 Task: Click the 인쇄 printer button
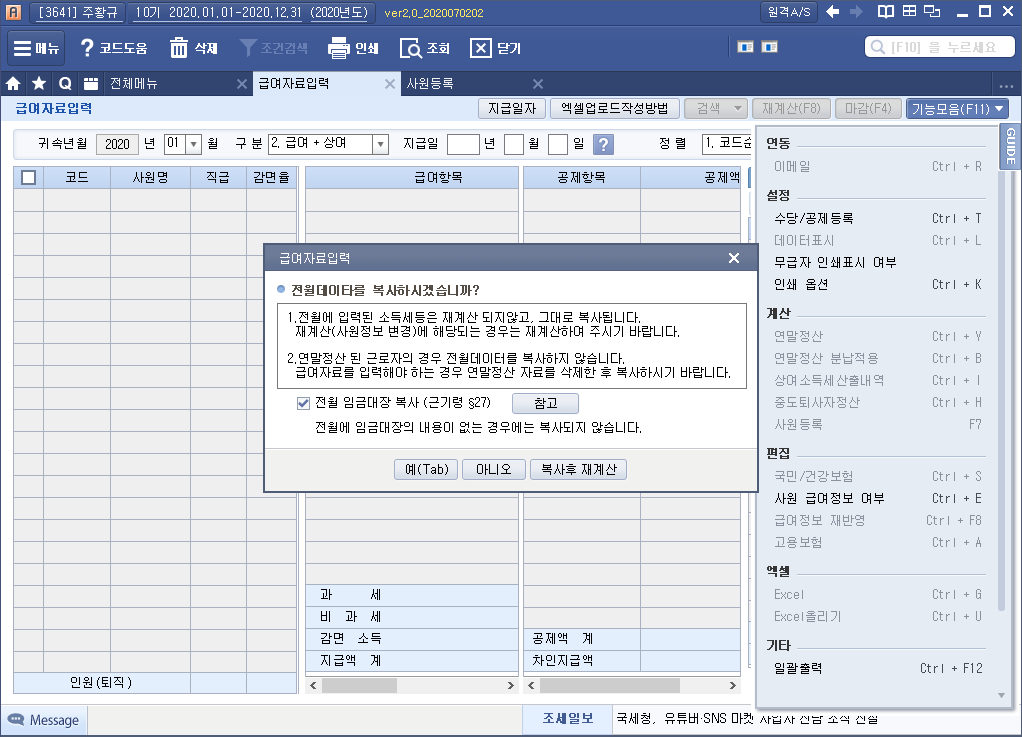pyautogui.click(x=354, y=48)
